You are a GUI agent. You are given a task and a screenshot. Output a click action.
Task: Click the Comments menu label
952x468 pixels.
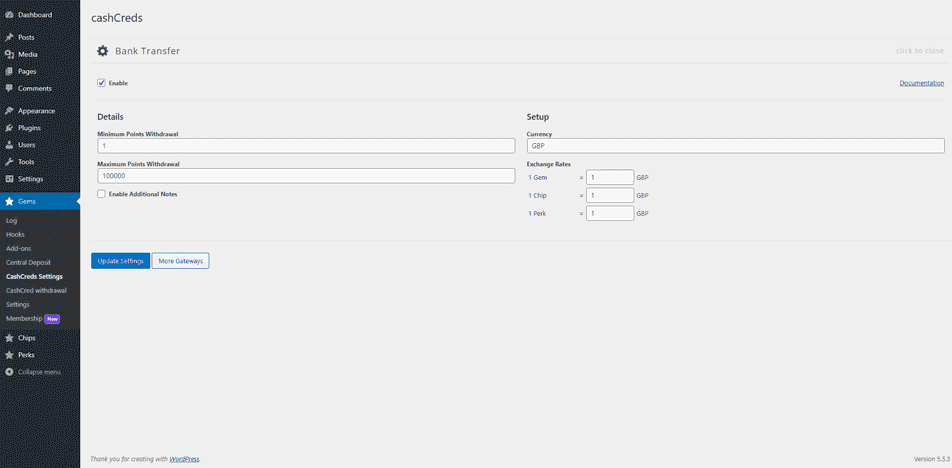pos(35,88)
